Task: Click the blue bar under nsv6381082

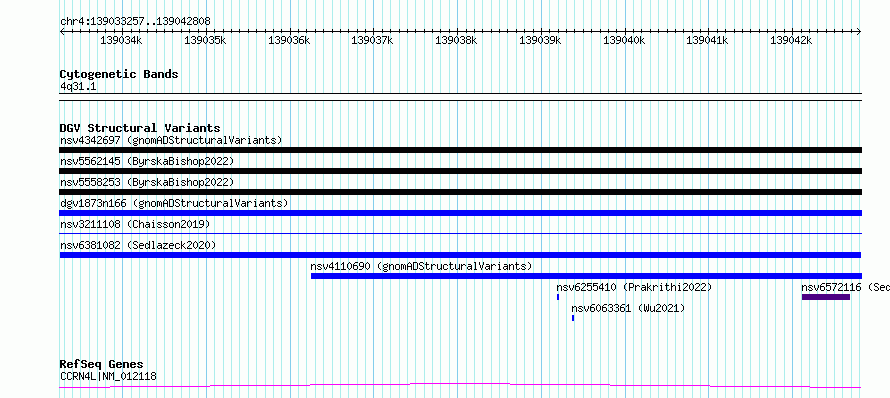Action: pos(461,255)
